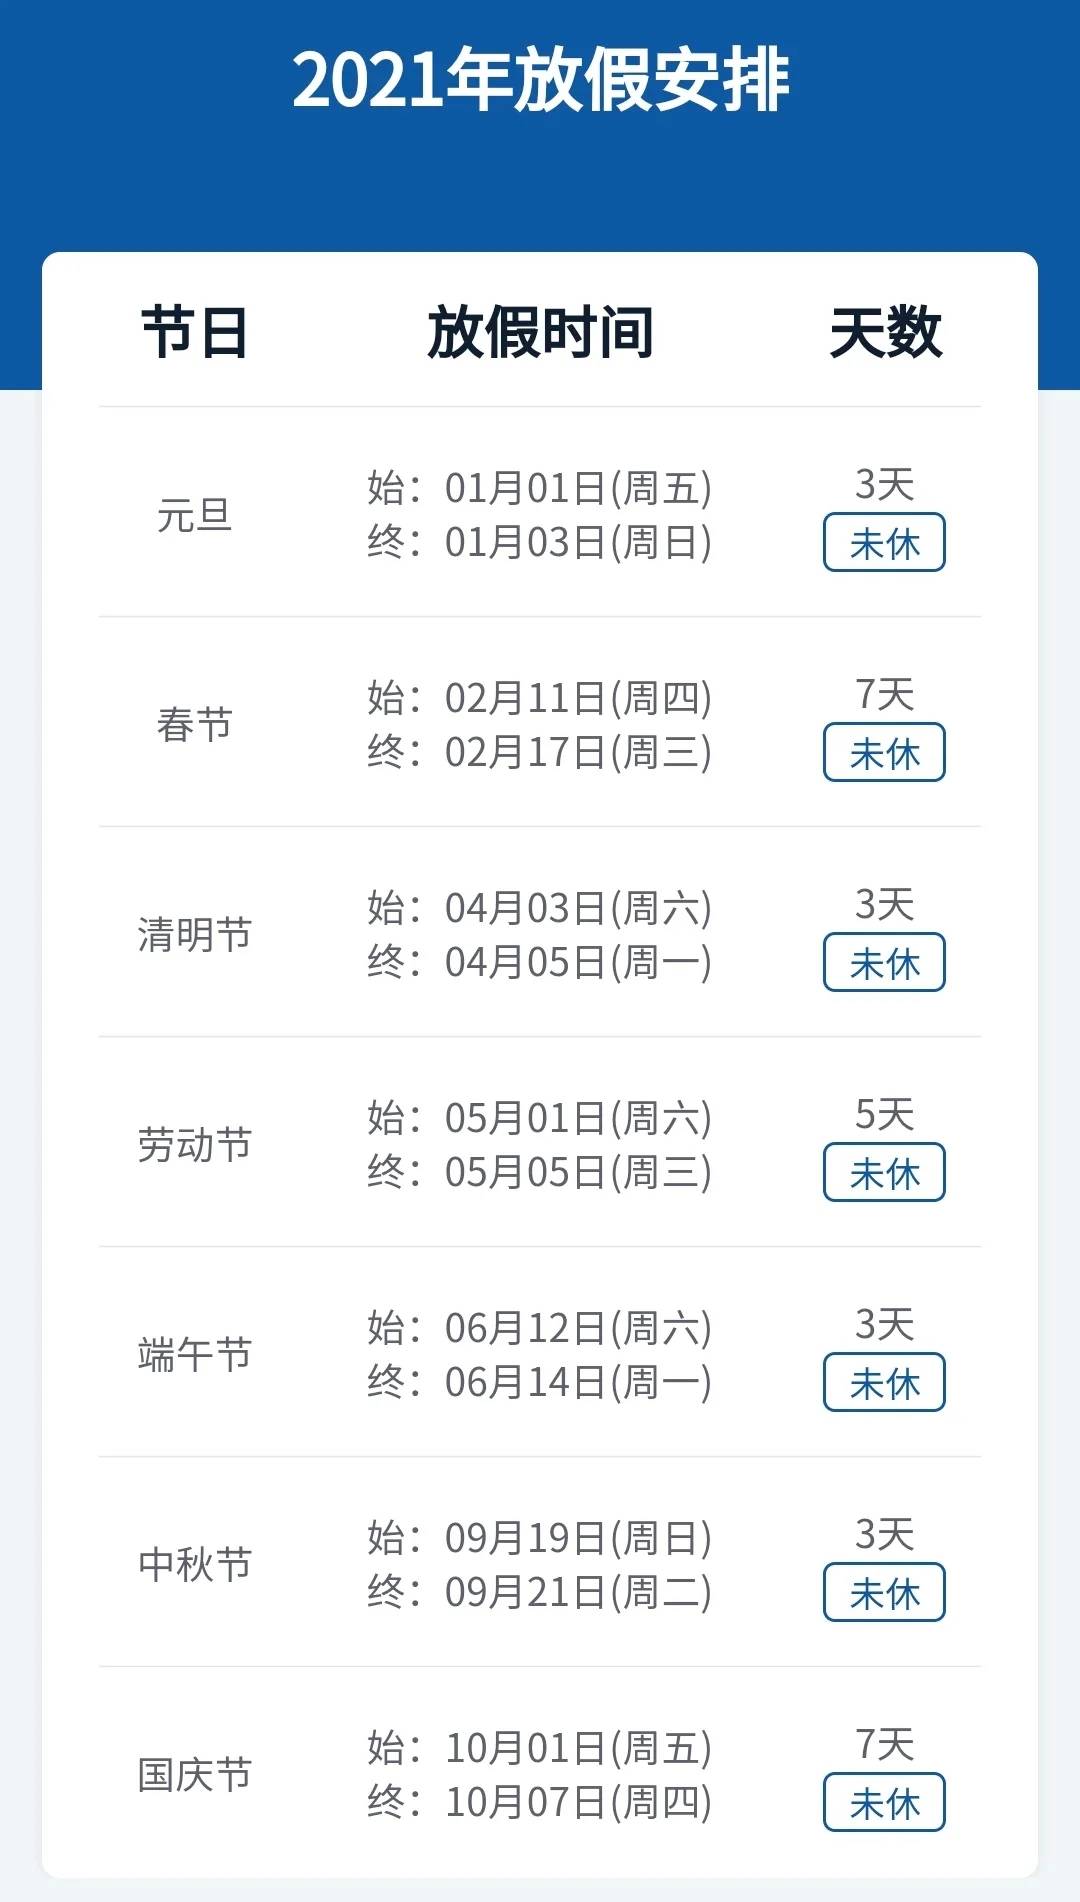The image size is (1080, 1902).
Task: Open the 春节 holiday name
Action: coord(194,726)
